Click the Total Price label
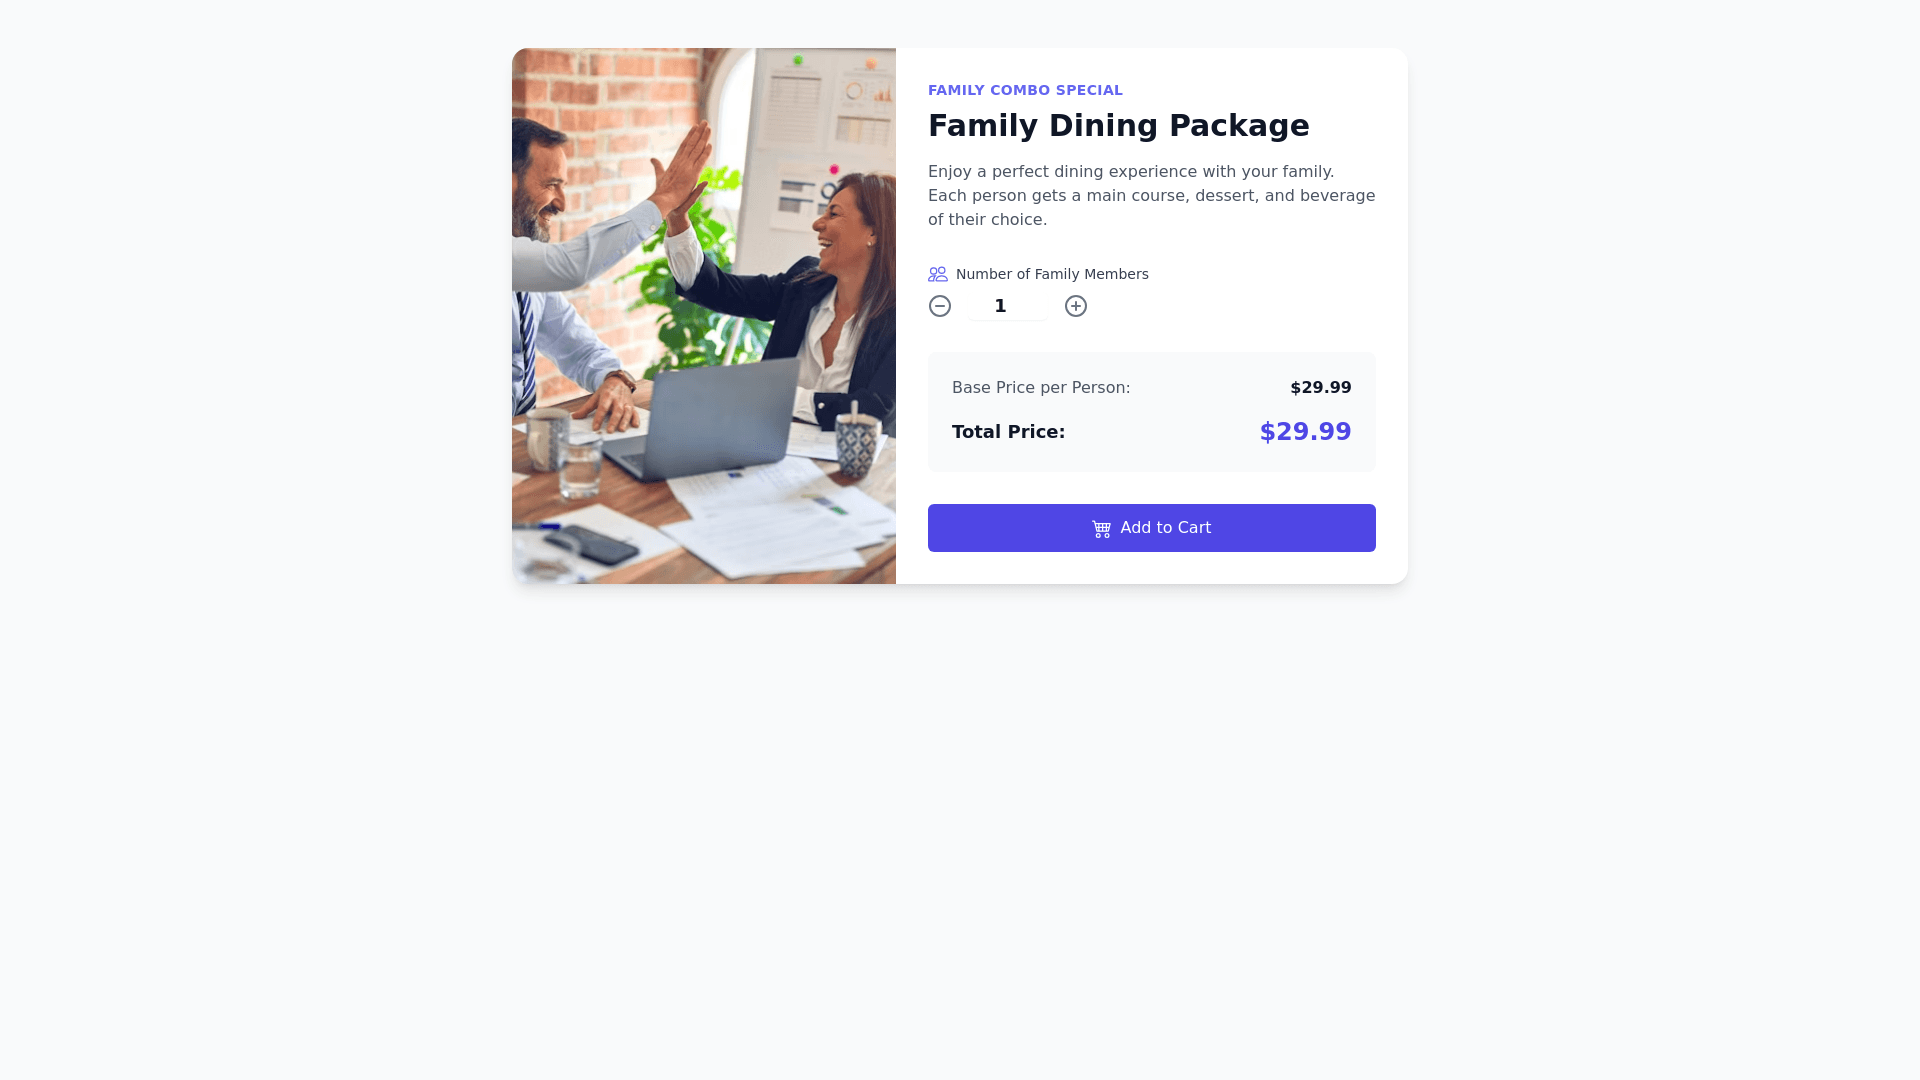This screenshot has height=1080, width=1920. pyautogui.click(x=1008, y=432)
